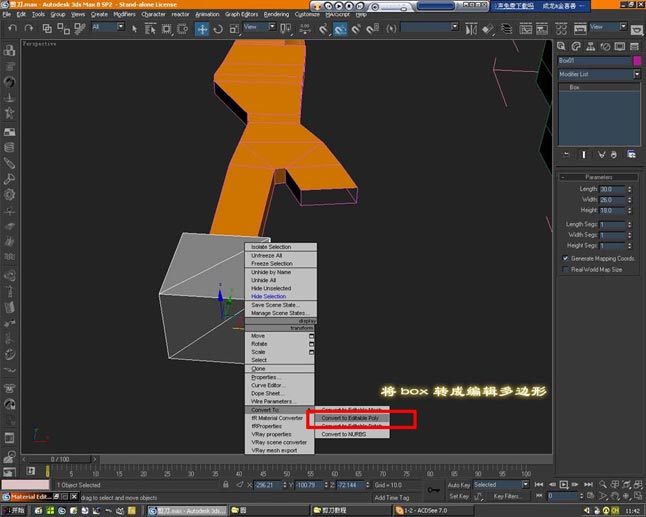Click the 0 / 100 time slider

pyautogui.click(x=60, y=459)
